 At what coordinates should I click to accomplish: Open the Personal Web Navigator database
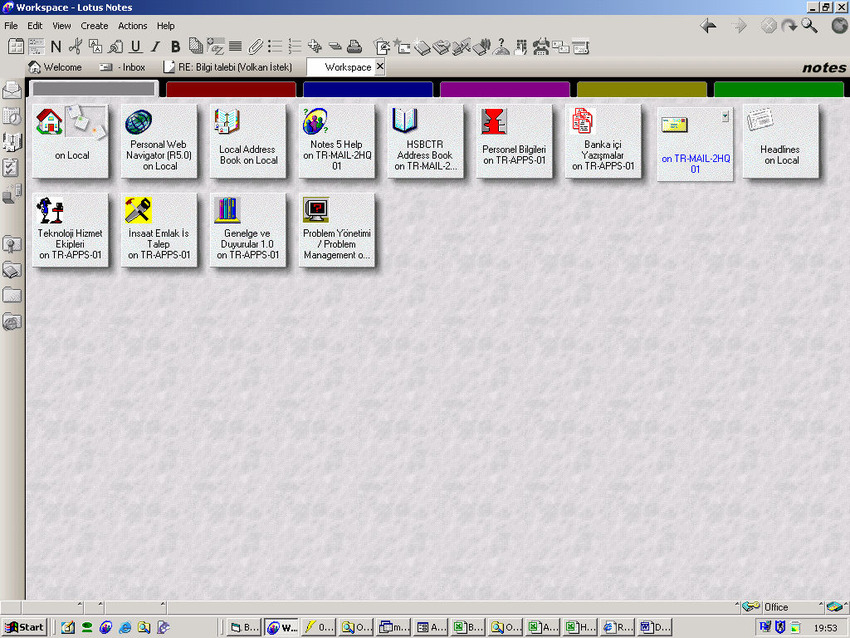point(159,141)
